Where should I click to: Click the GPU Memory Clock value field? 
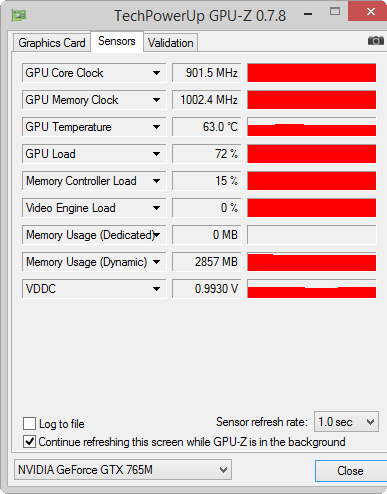click(207, 100)
